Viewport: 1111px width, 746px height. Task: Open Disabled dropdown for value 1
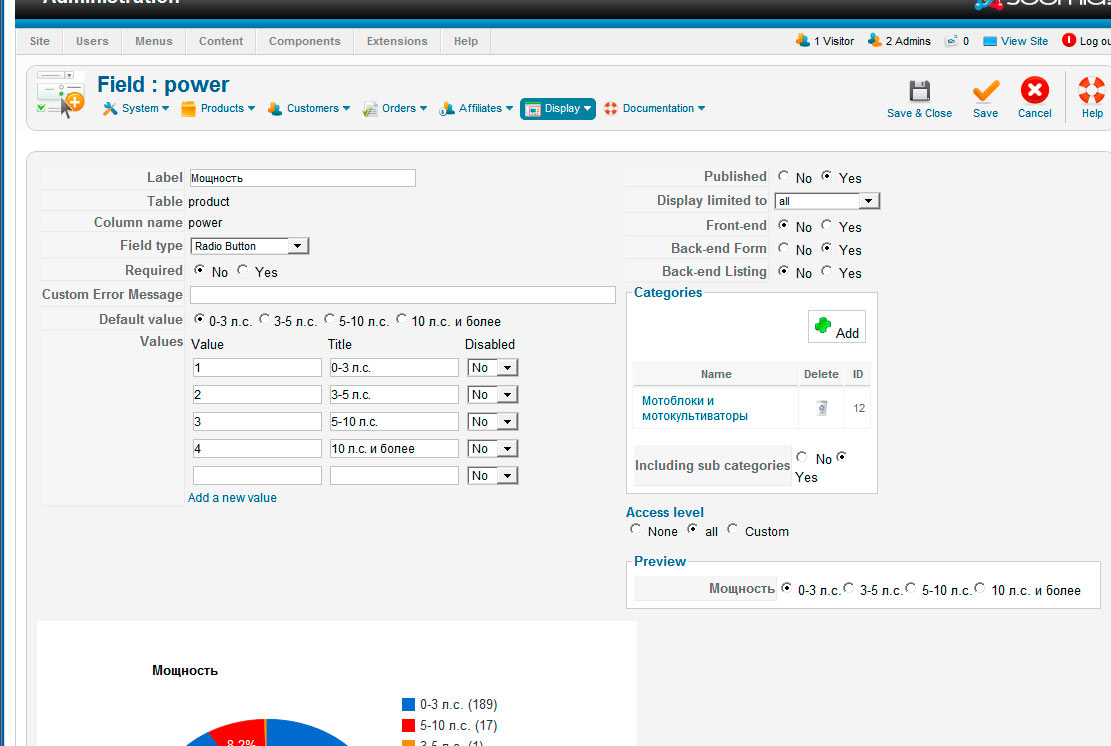coord(492,368)
